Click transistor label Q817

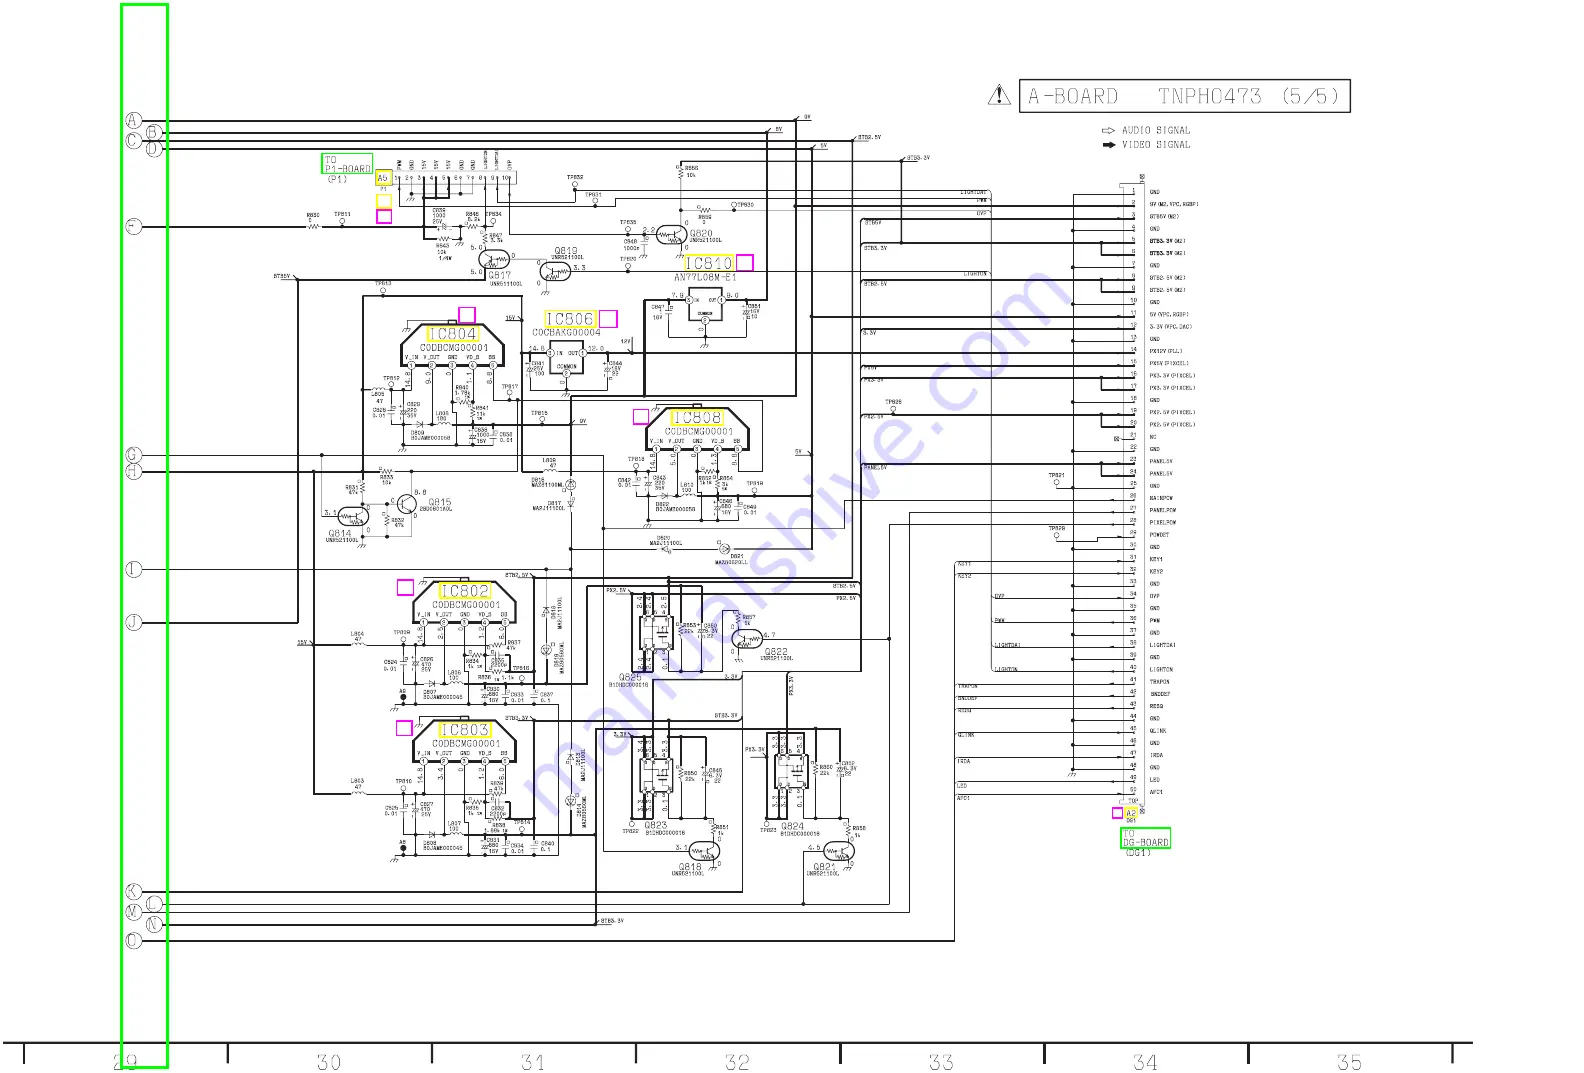tap(499, 275)
